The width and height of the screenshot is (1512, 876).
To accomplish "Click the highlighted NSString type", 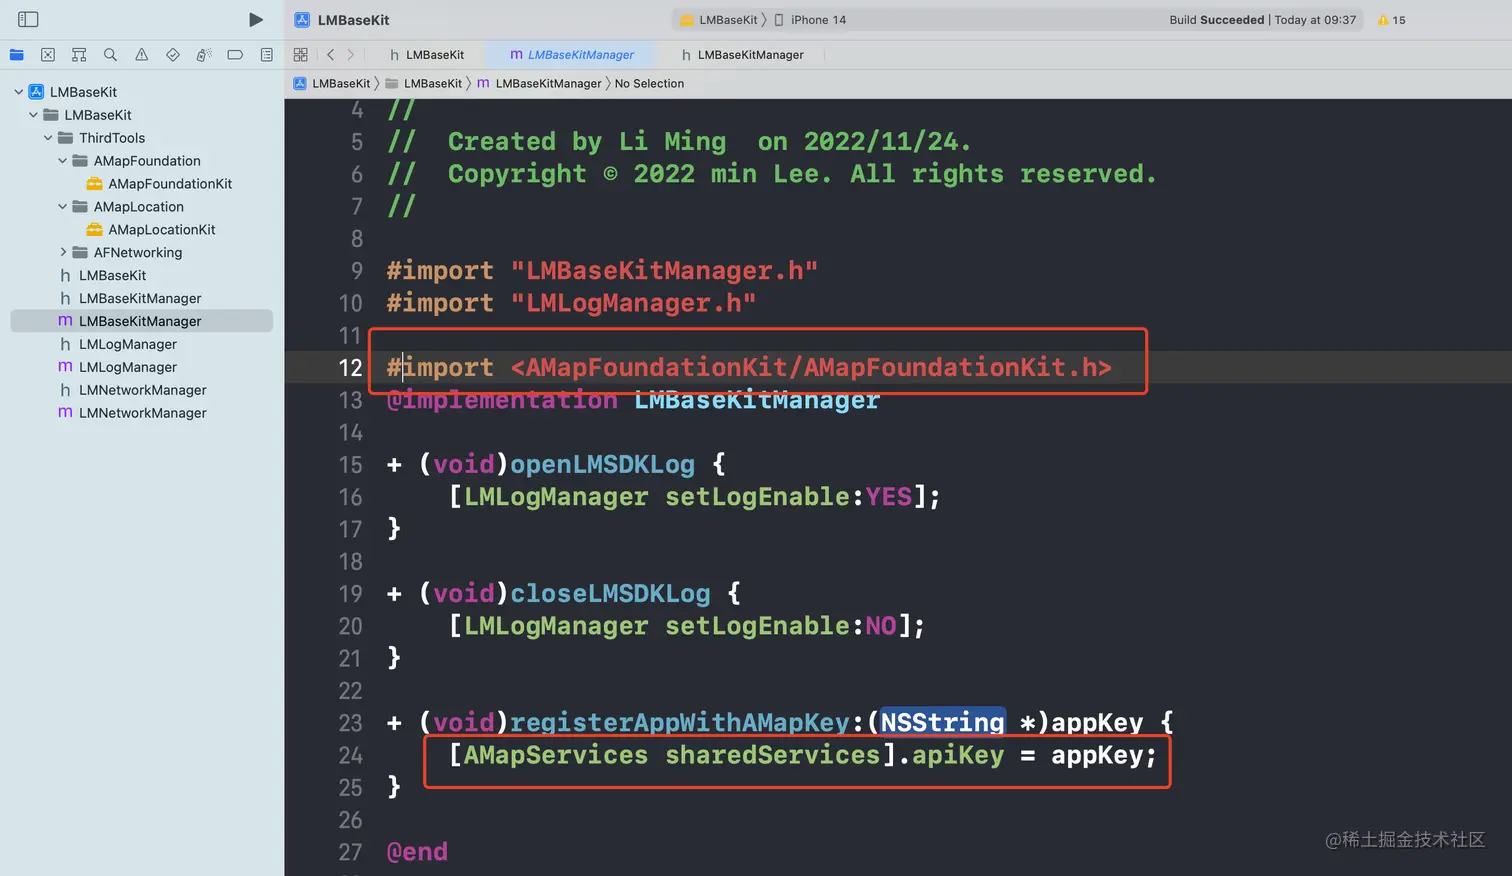I will [x=942, y=722].
